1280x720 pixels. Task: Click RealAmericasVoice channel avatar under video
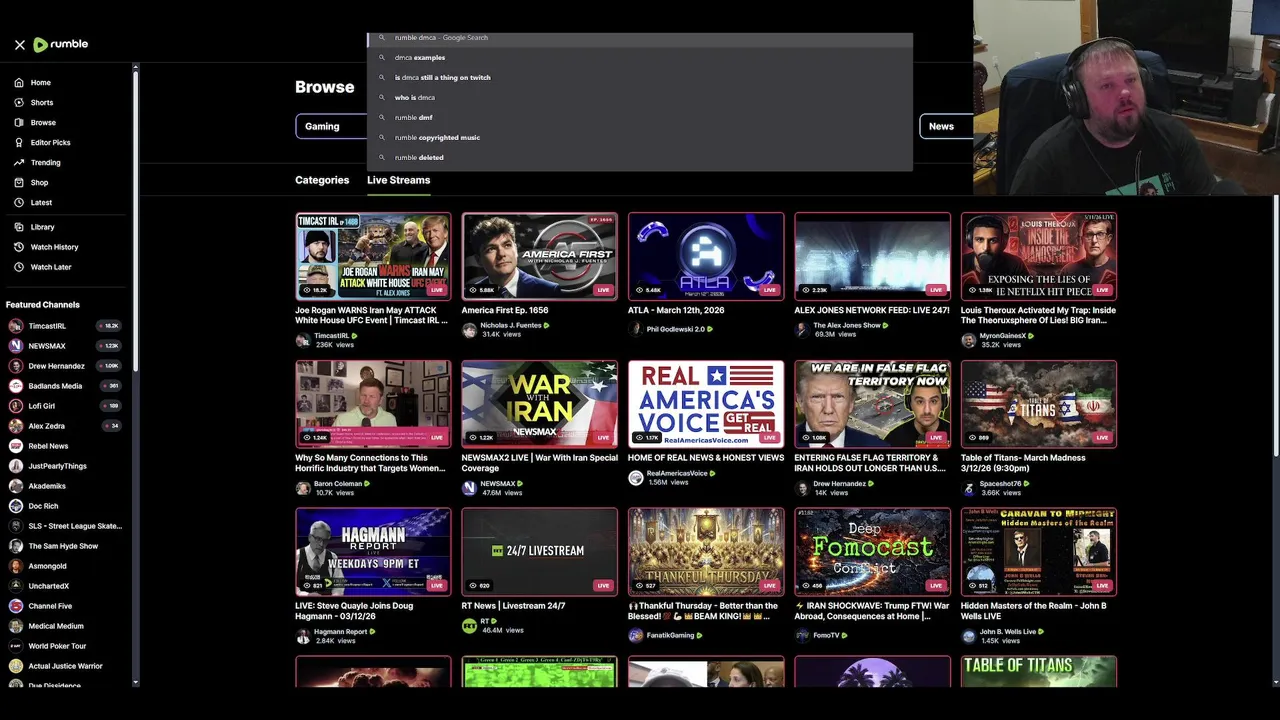(635, 478)
